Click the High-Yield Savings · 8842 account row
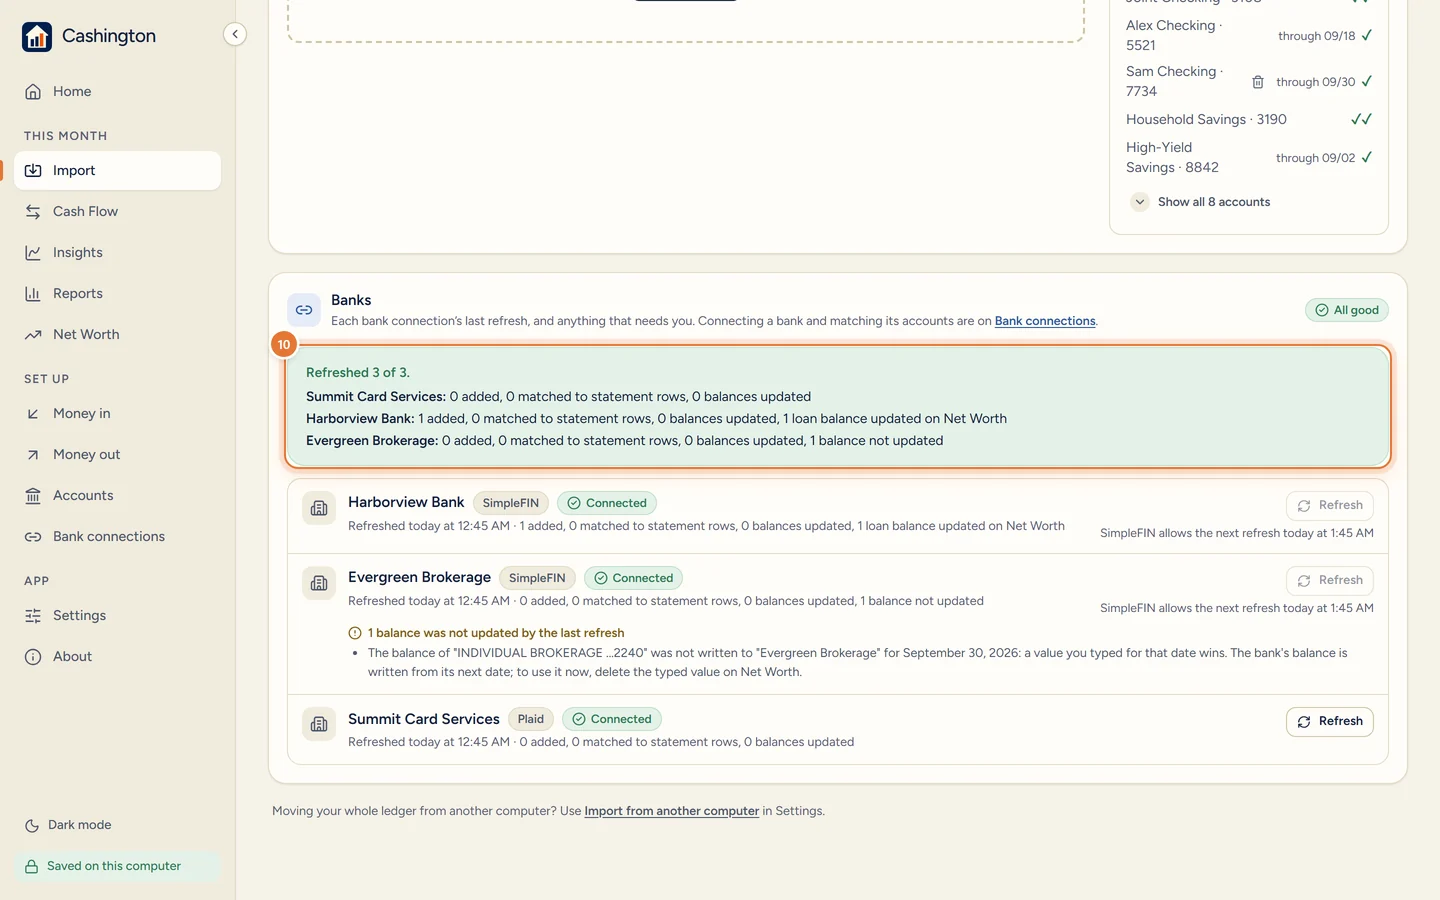The width and height of the screenshot is (1440, 900). click(1249, 157)
